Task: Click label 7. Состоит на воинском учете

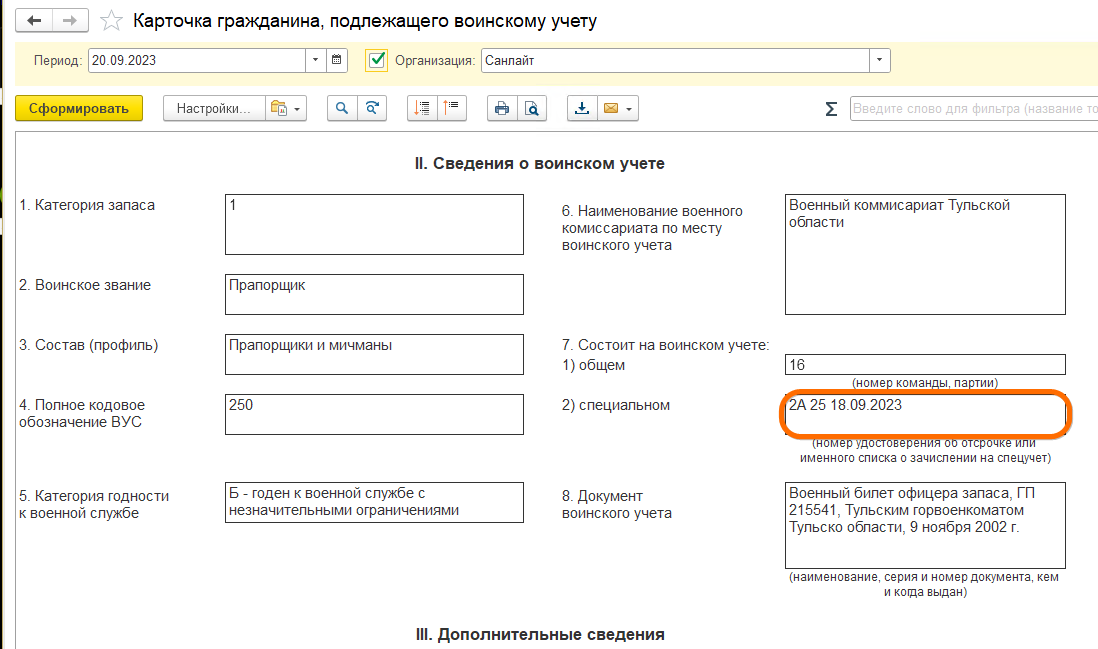Action: [x=665, y=345]
